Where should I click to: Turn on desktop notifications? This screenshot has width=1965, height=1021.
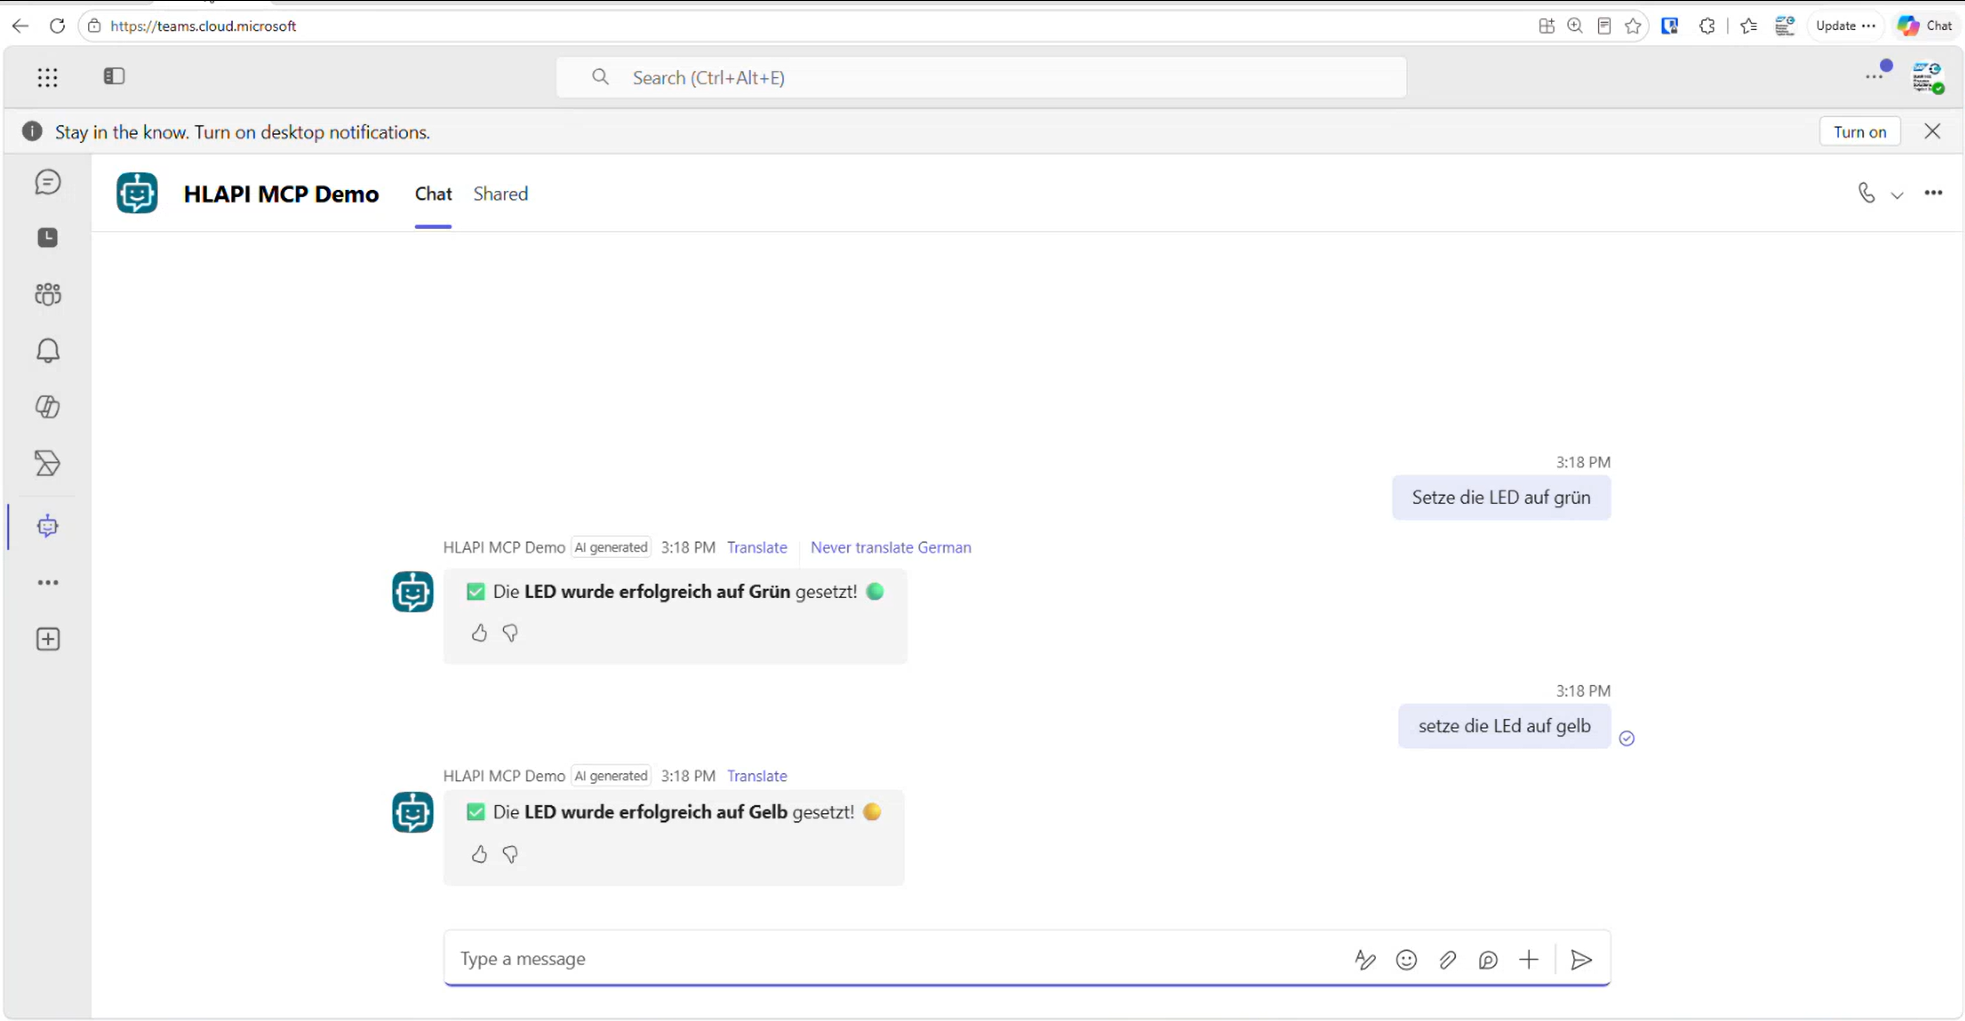pyautogui.click(x=1859, y=132)
